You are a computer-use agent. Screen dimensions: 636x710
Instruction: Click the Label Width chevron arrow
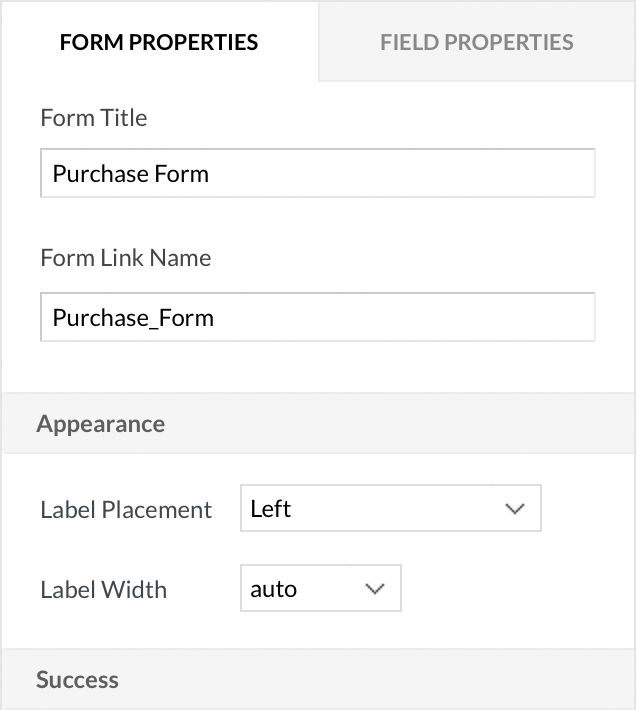pyautogui.click(x=375, y=589)
